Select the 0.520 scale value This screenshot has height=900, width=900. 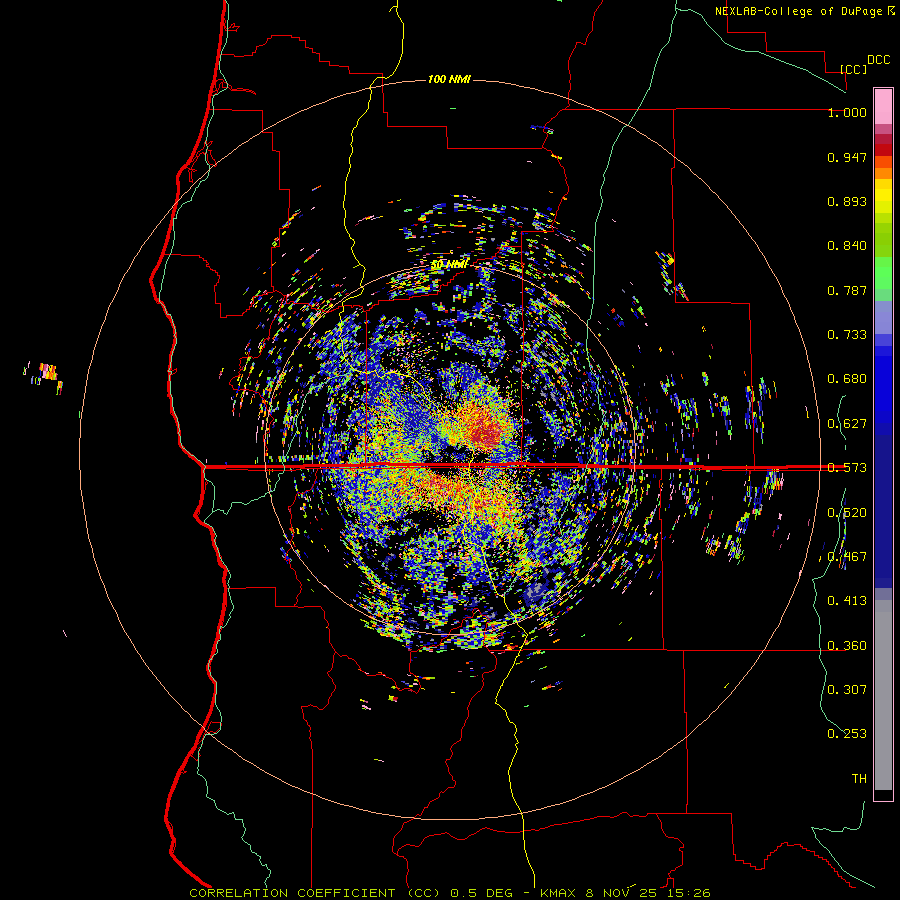847,513
